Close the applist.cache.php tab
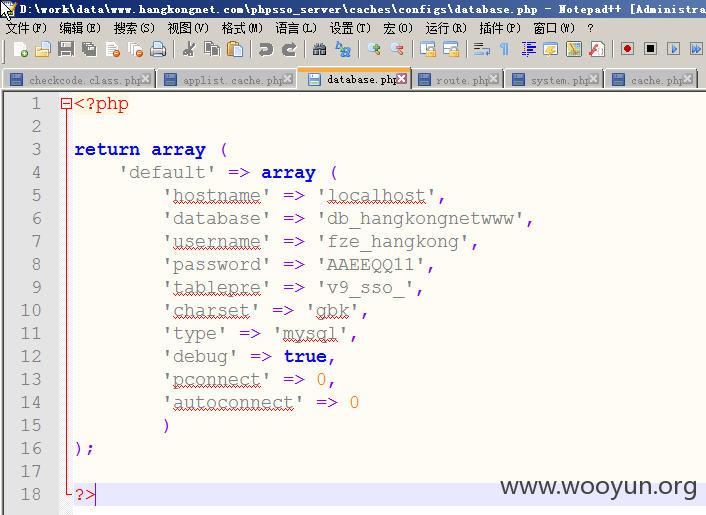Viewport: 706px width, 515px height. pyautogui.click(x=288, y=79)
